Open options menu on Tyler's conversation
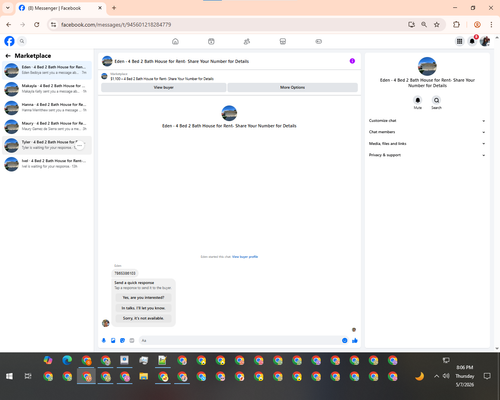 click(80, 145)
